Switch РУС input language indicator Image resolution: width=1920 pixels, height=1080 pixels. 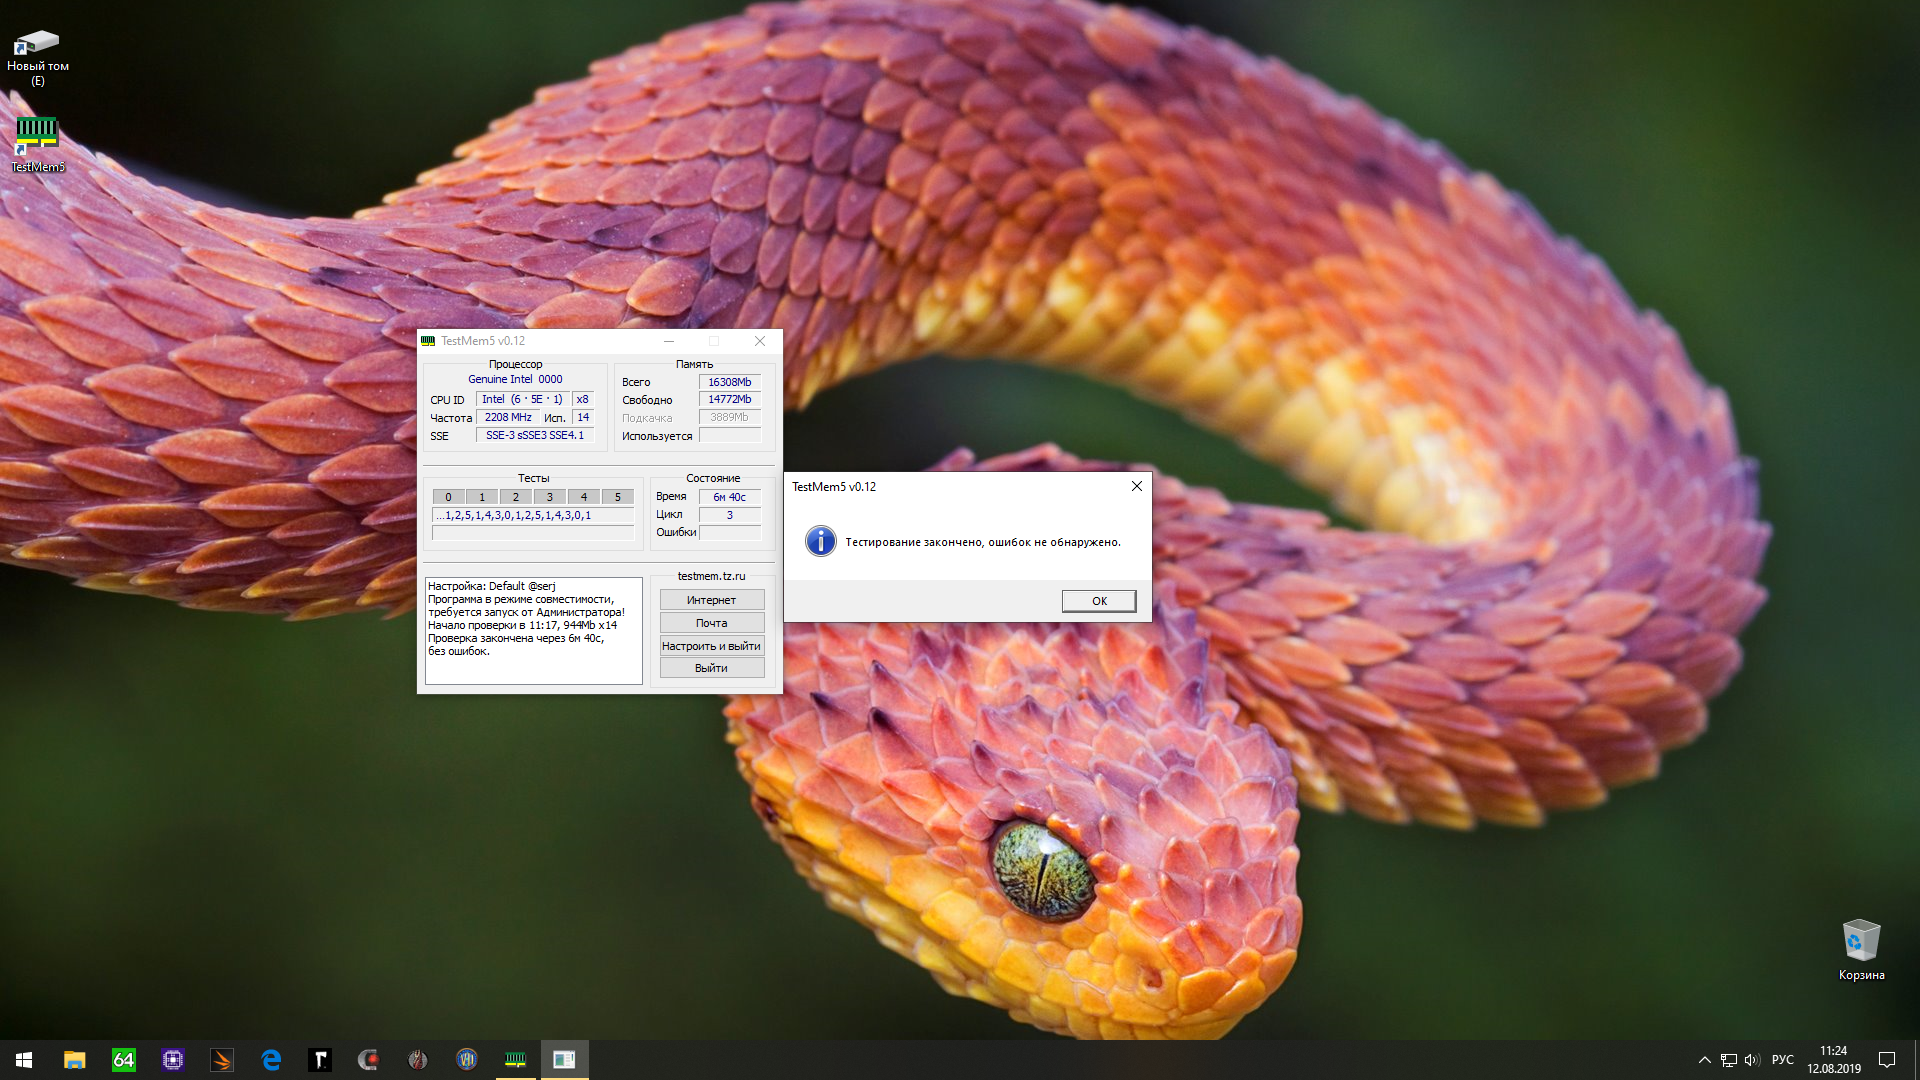[1782, 1060]
